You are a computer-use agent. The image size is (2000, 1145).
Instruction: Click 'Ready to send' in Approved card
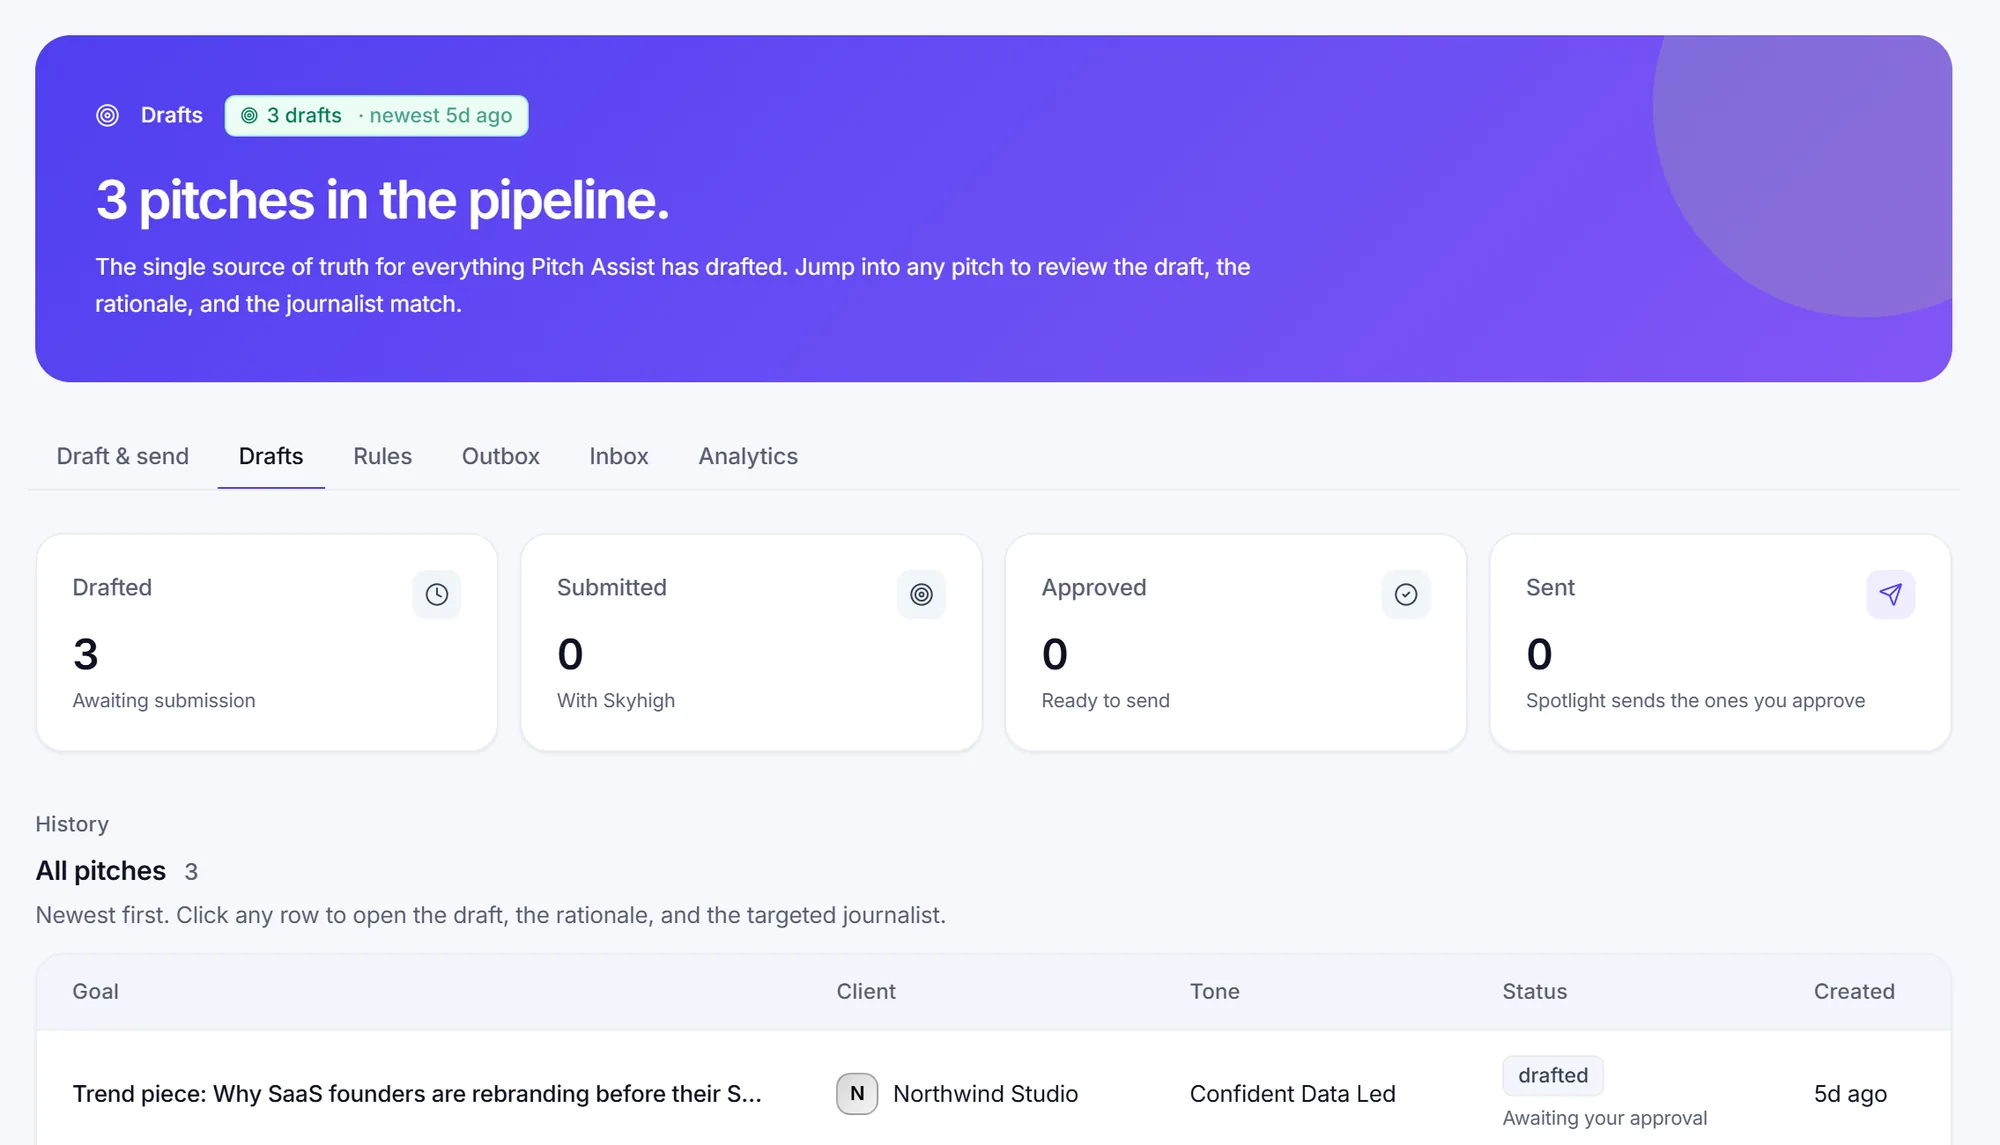(x=1105, y=700)
